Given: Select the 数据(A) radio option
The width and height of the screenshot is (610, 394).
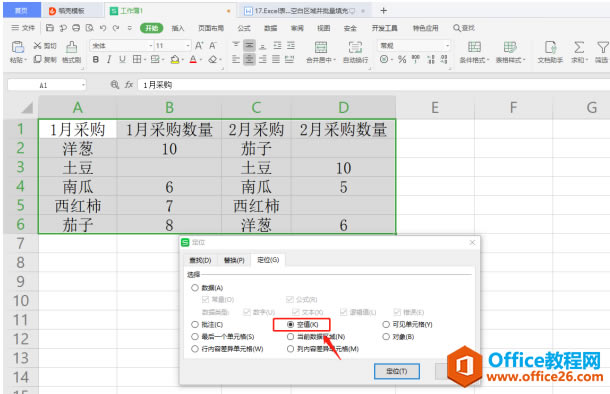Looking at the screenshot, I should pyautogui.click(x=195, y=288).
